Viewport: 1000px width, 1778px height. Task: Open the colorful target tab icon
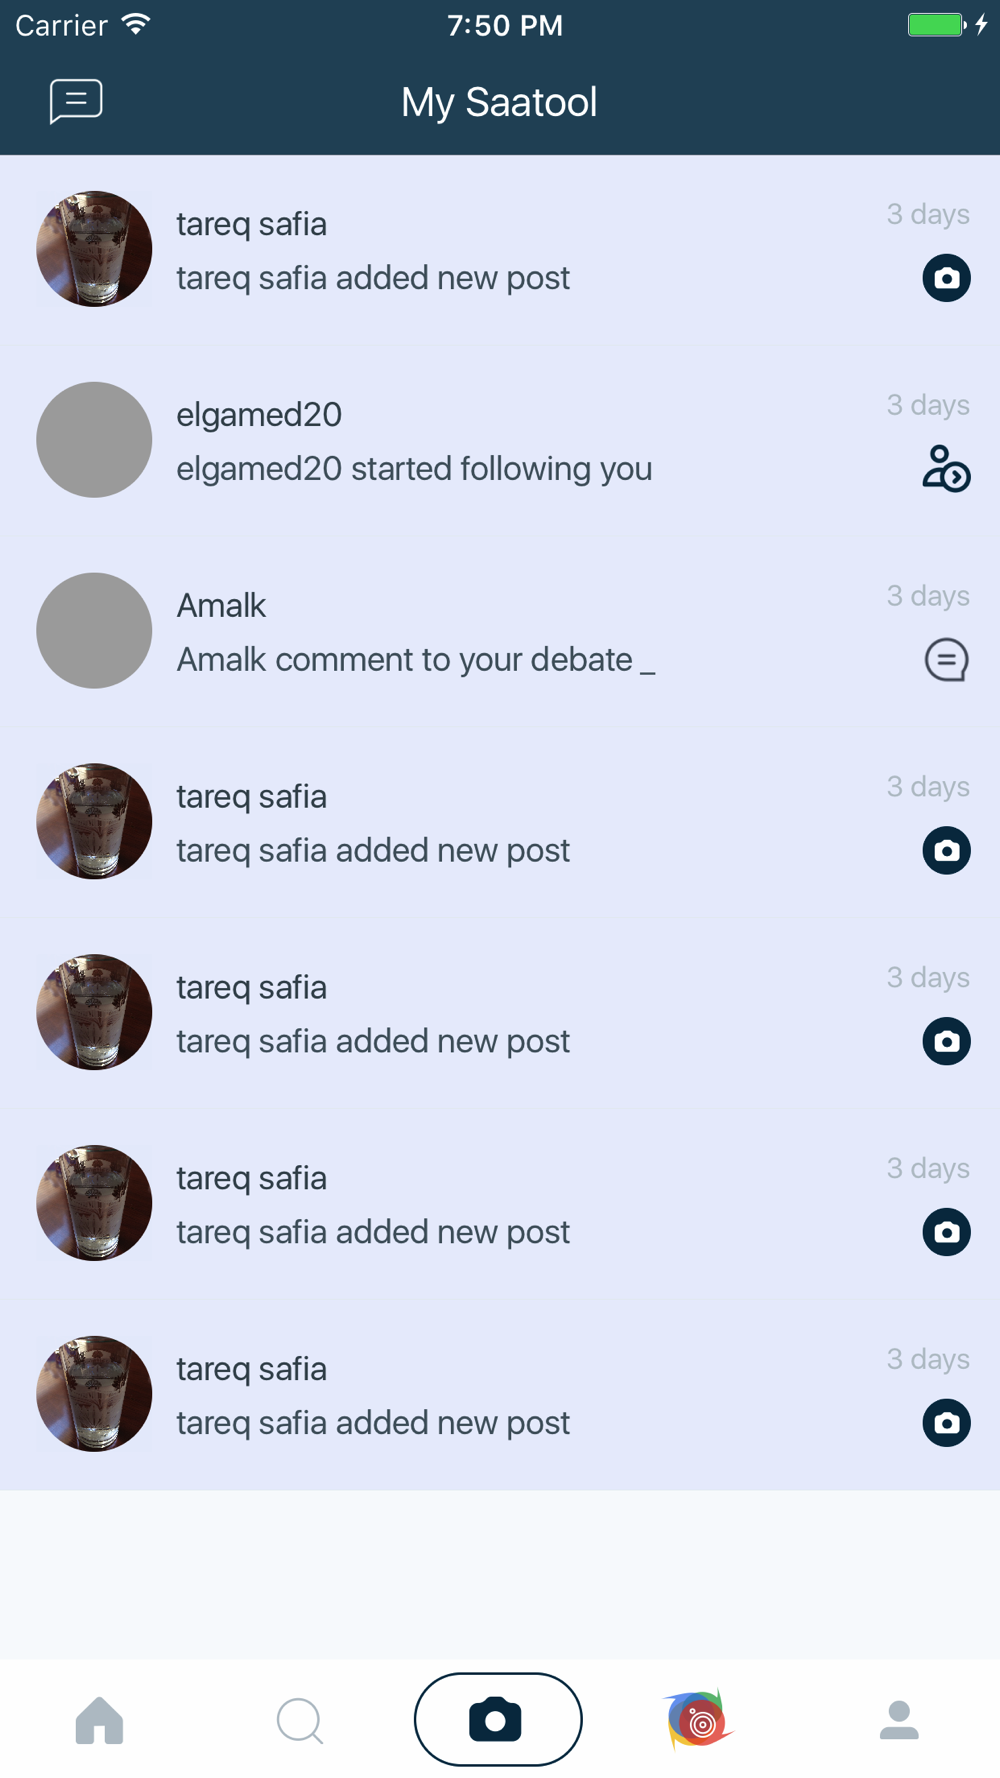699,1720
